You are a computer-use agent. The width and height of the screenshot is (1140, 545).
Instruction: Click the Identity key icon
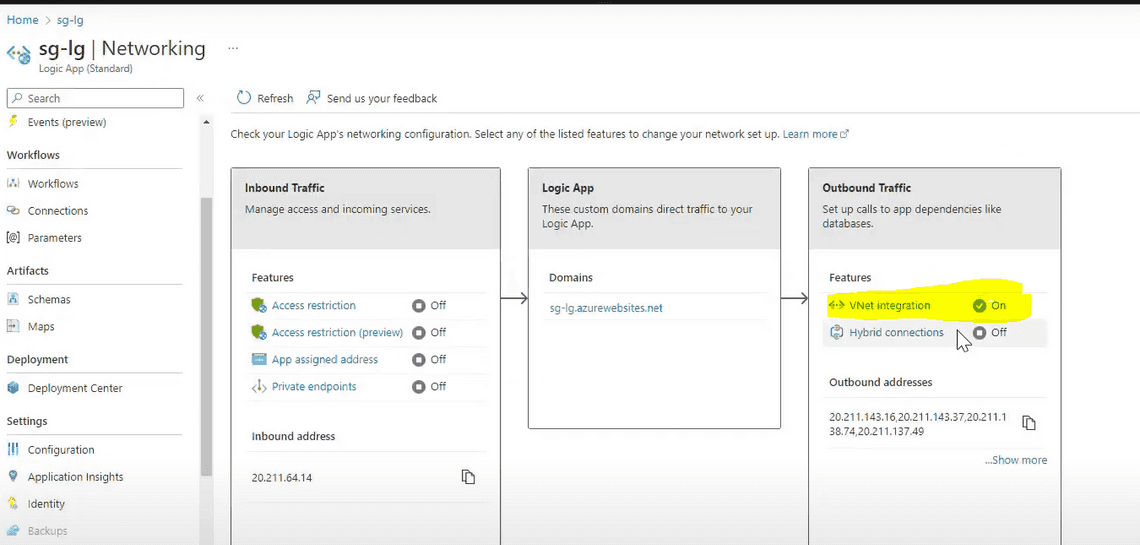(13, 504)
